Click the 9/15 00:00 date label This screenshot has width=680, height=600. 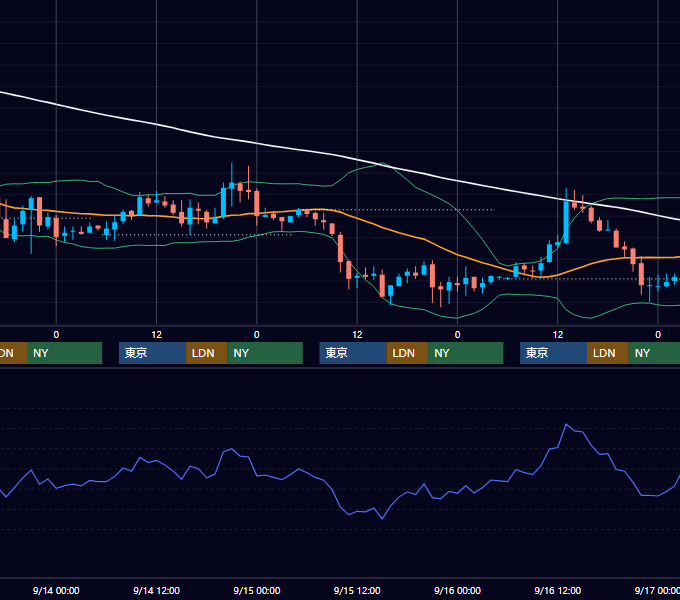[257, 590]
